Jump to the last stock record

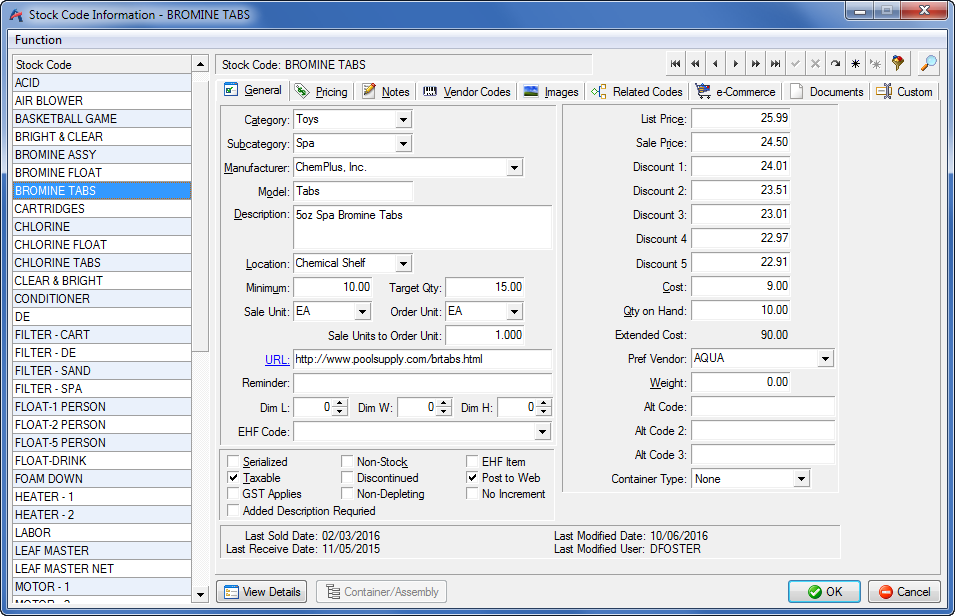(775, 63)
